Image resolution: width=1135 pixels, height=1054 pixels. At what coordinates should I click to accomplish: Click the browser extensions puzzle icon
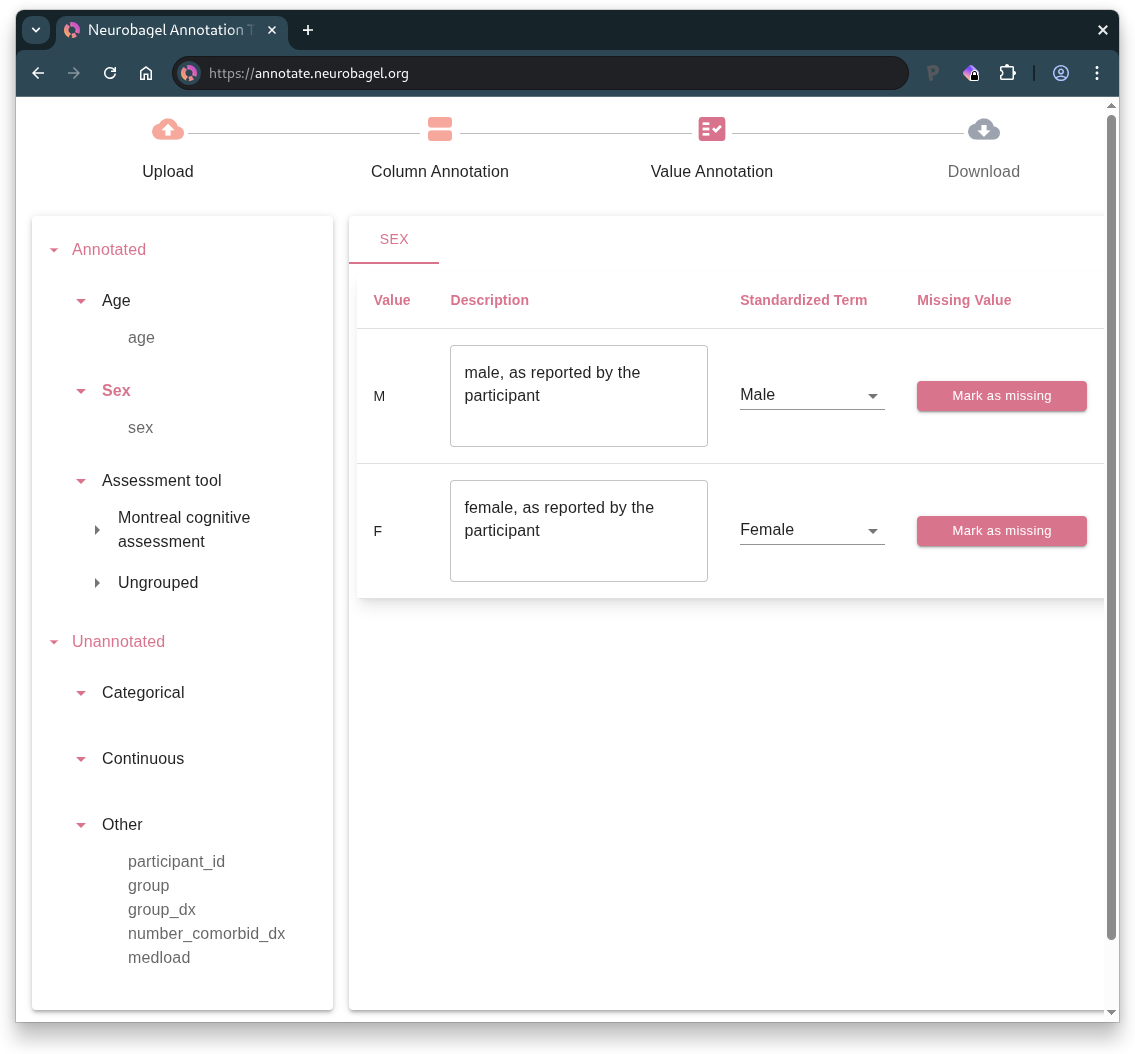pyautogui.click(x=1007, y=73)
